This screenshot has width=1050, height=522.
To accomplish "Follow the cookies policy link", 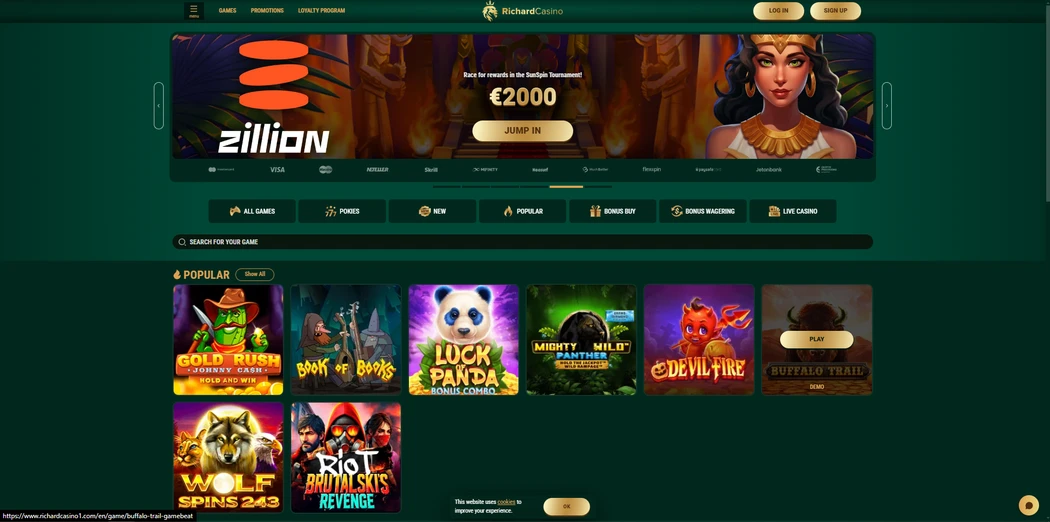I will (x=506, y=502).
